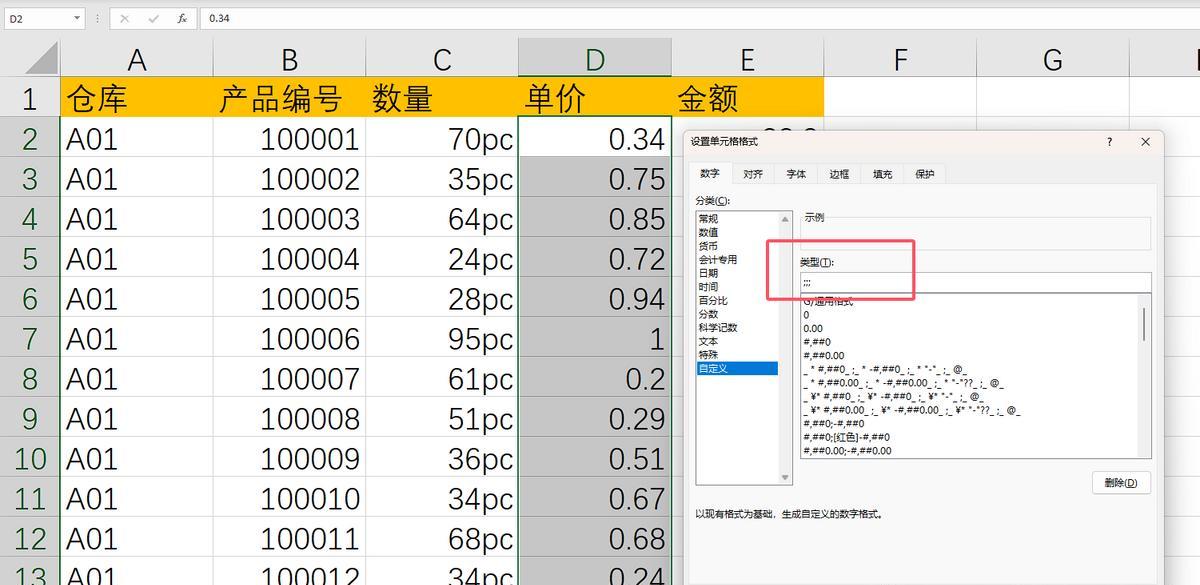Select column D header
This screenshot has height=585, width=1200.
pyautogui.click(x=595, y=59)
